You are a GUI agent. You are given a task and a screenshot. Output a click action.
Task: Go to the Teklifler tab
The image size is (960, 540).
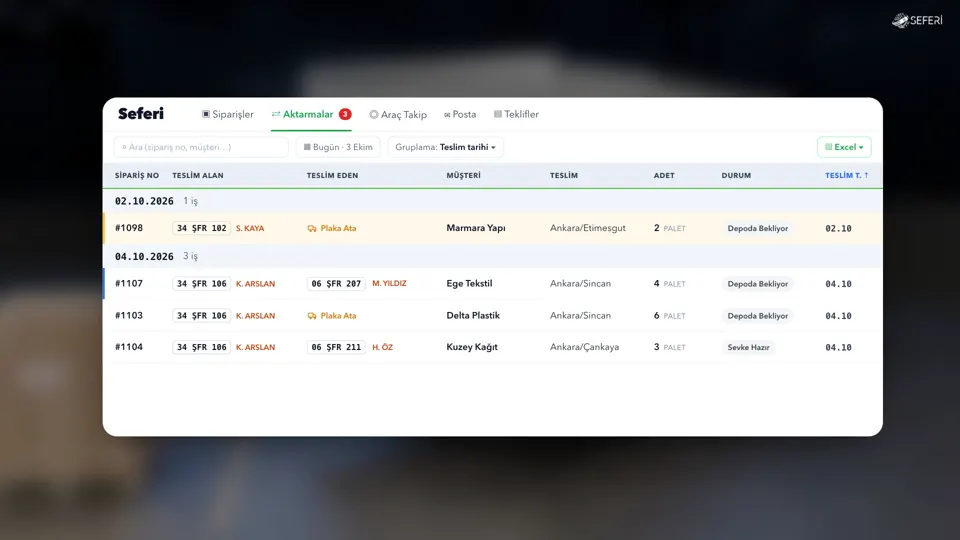pos(516,114)
